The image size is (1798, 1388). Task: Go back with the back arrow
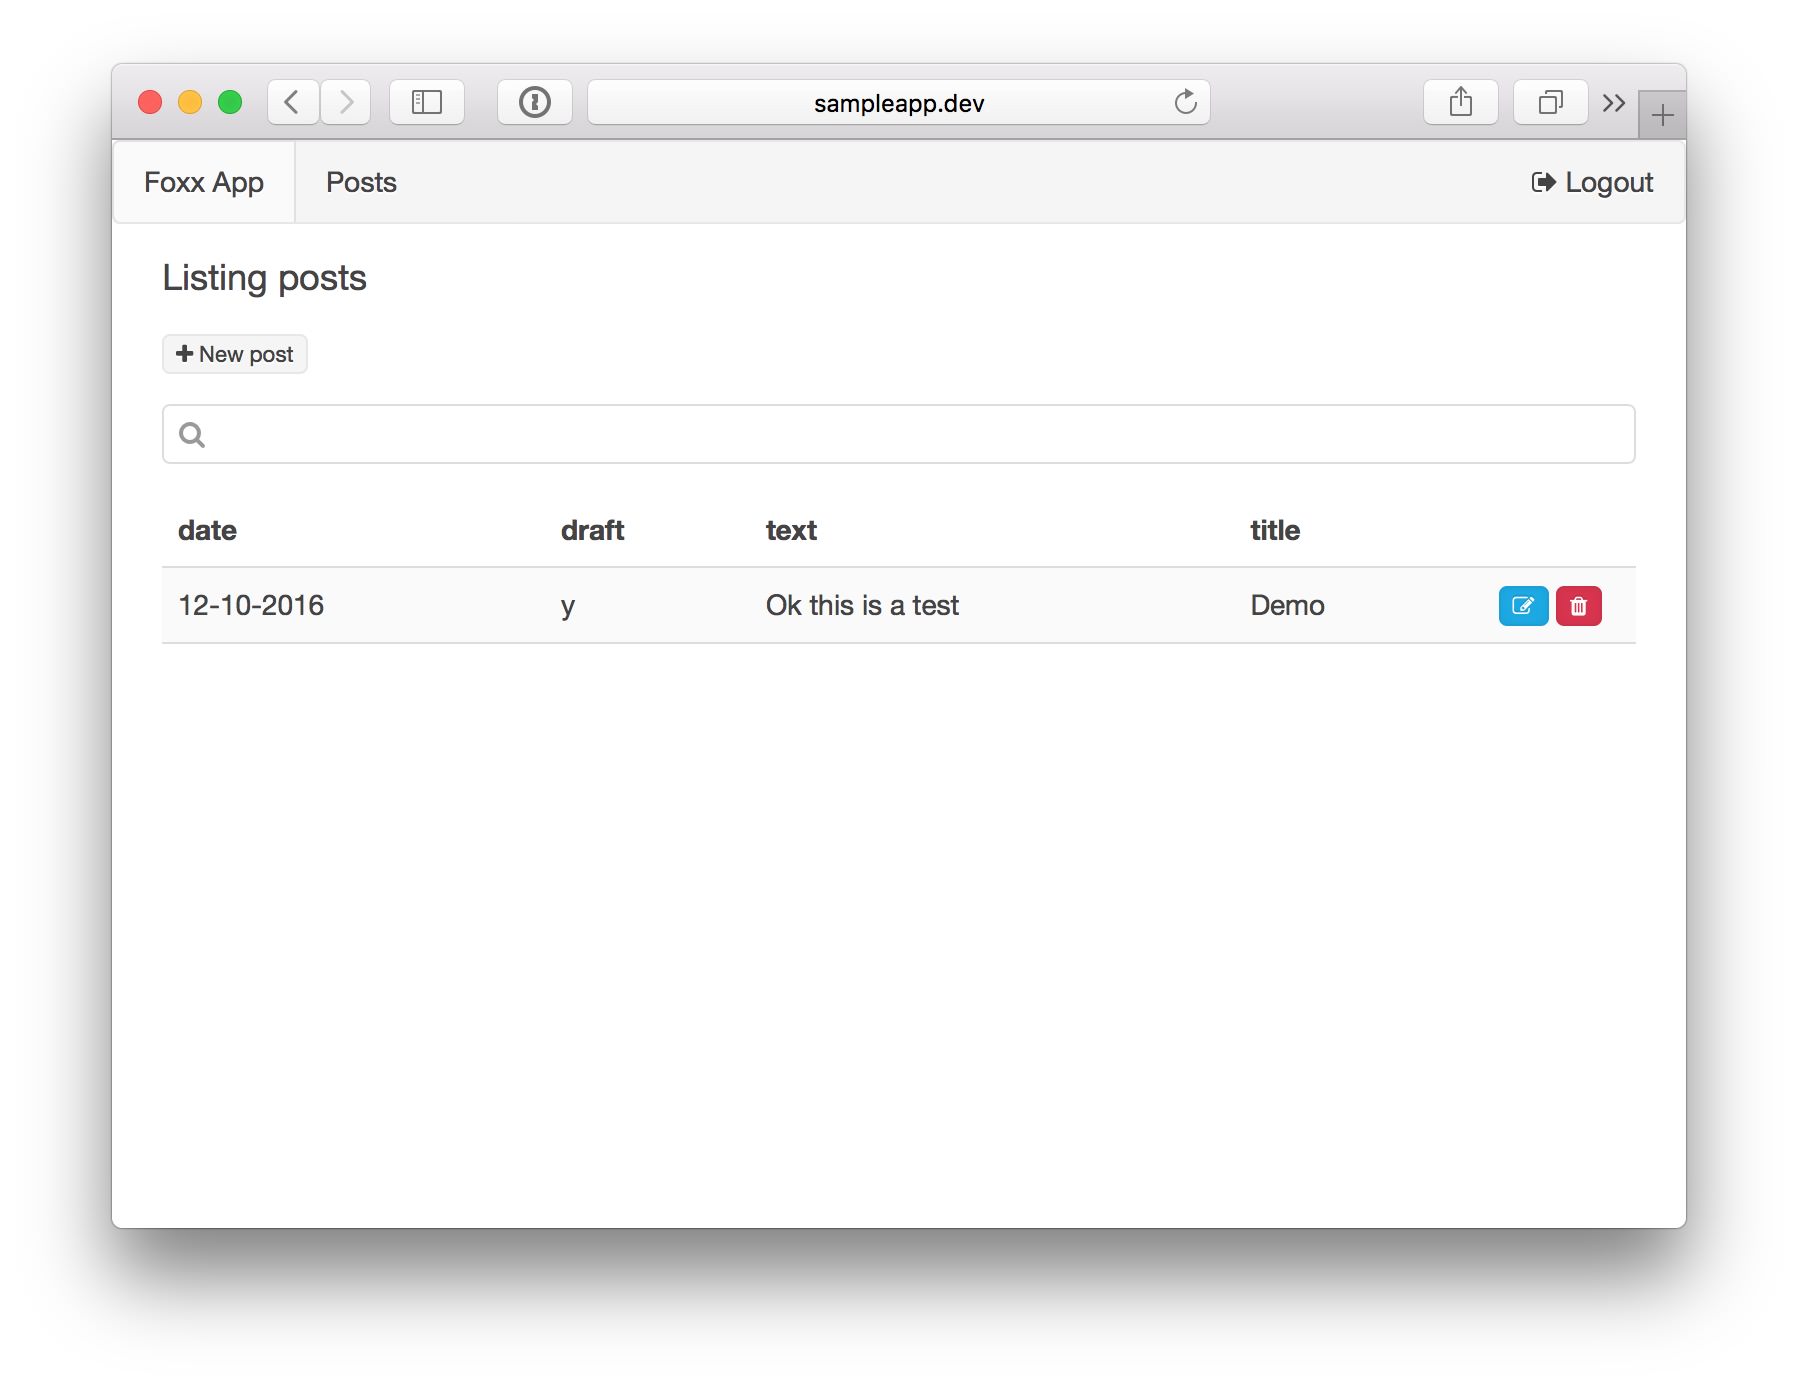point(293,103)
